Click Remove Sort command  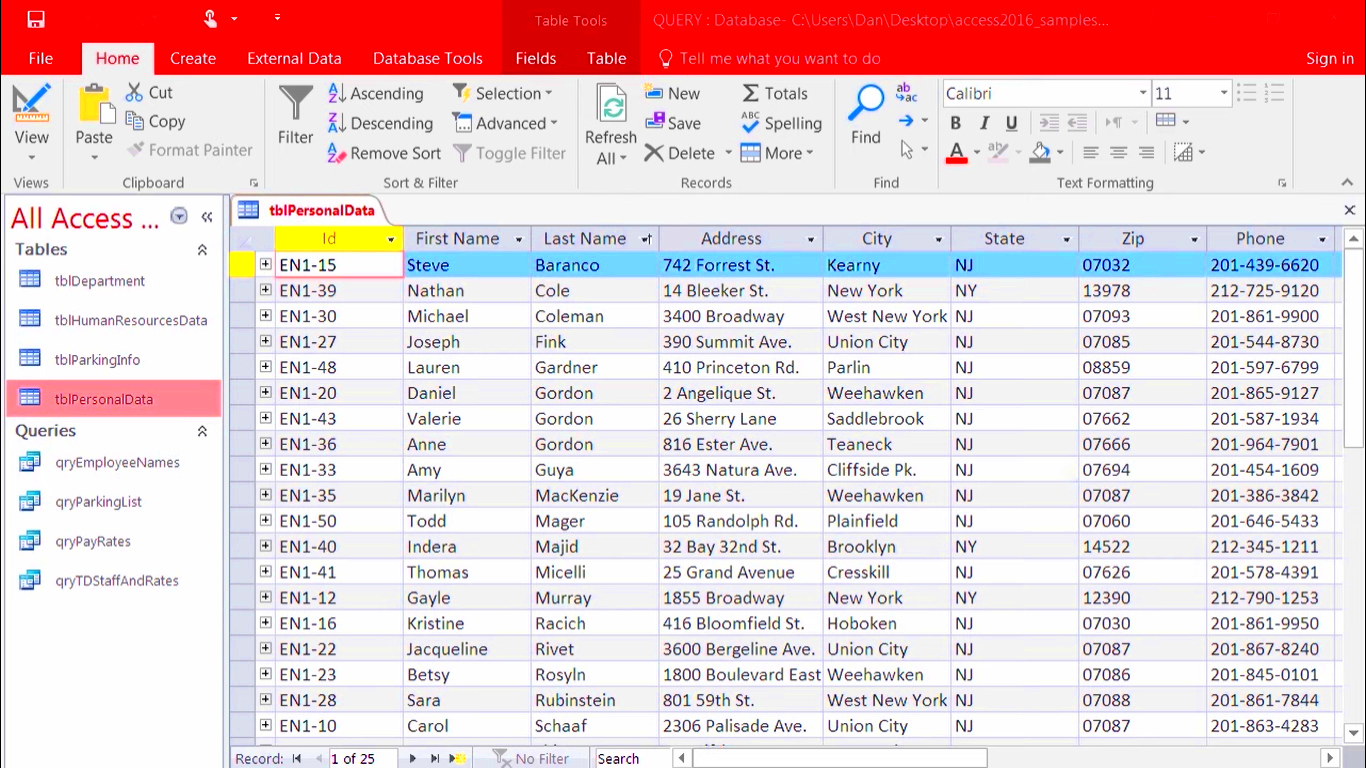pyautogui.click(x=384, y=153)
